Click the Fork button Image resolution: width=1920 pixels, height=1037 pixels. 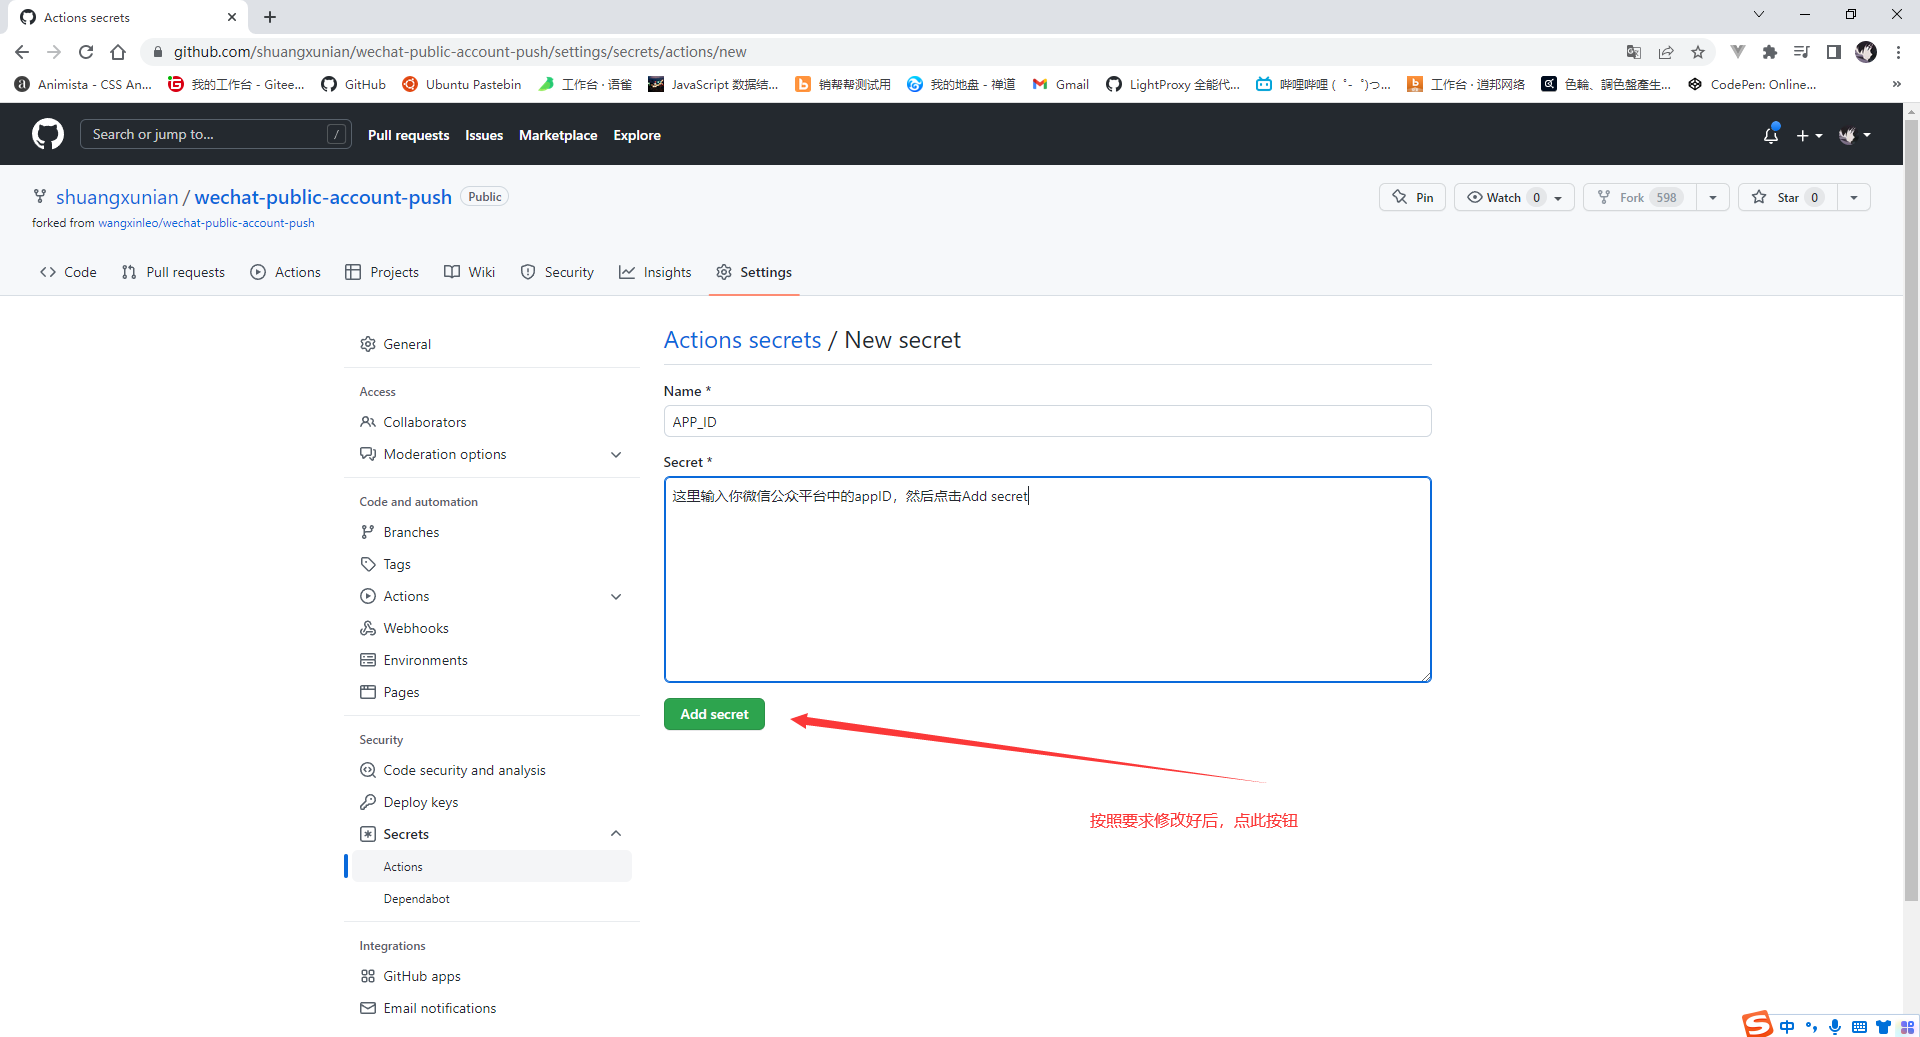pos(1640,197)
